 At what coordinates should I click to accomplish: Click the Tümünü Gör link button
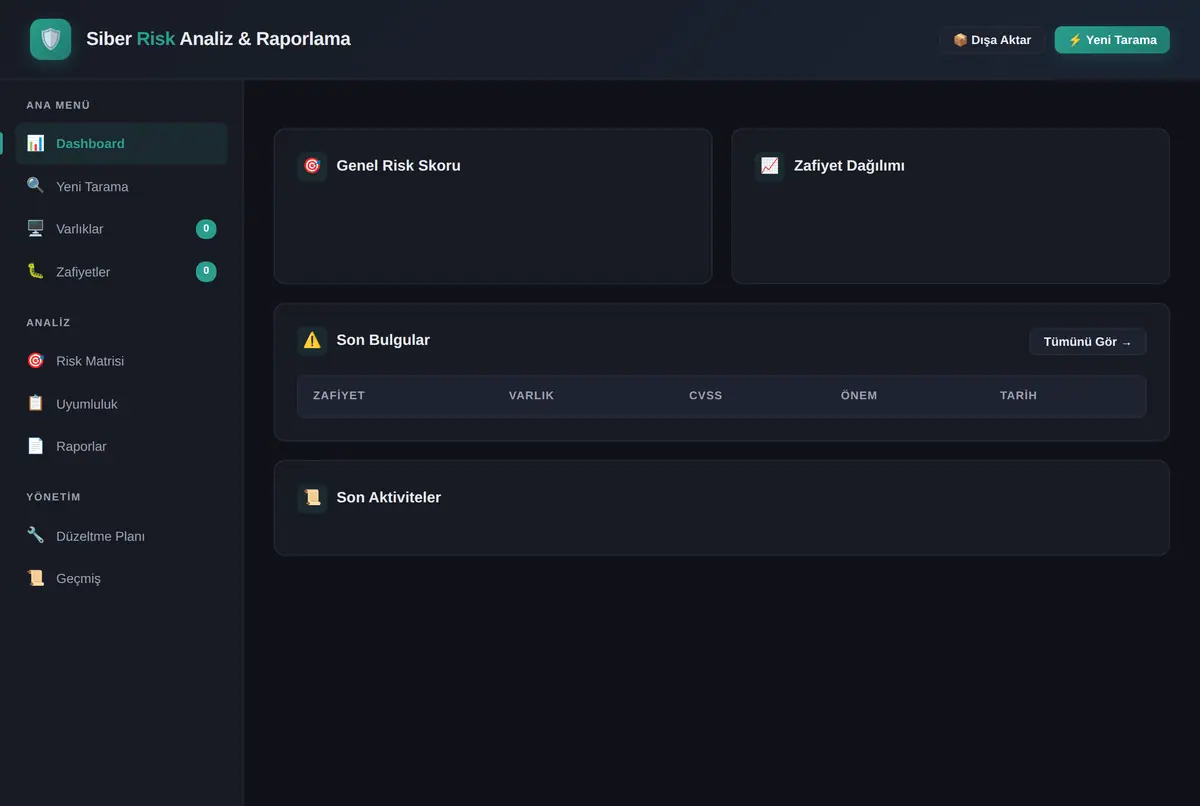pos(1088,342)
